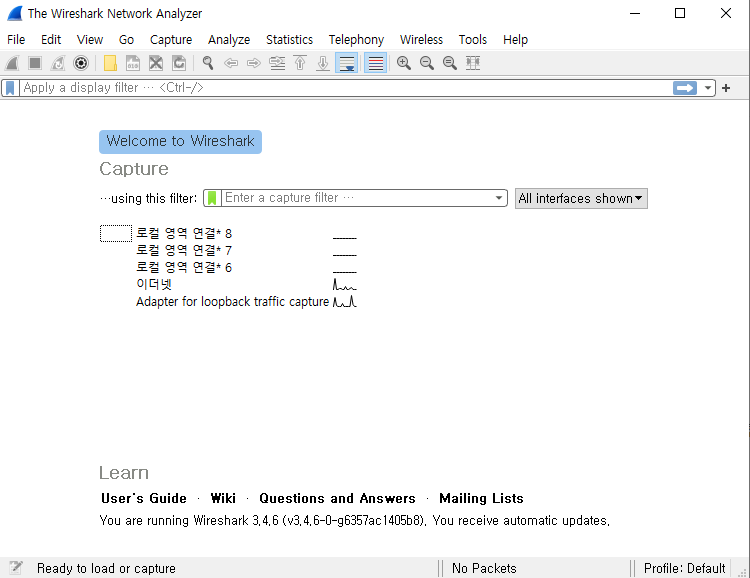
Task: Zoom in main window text
Action: (404, 63)
